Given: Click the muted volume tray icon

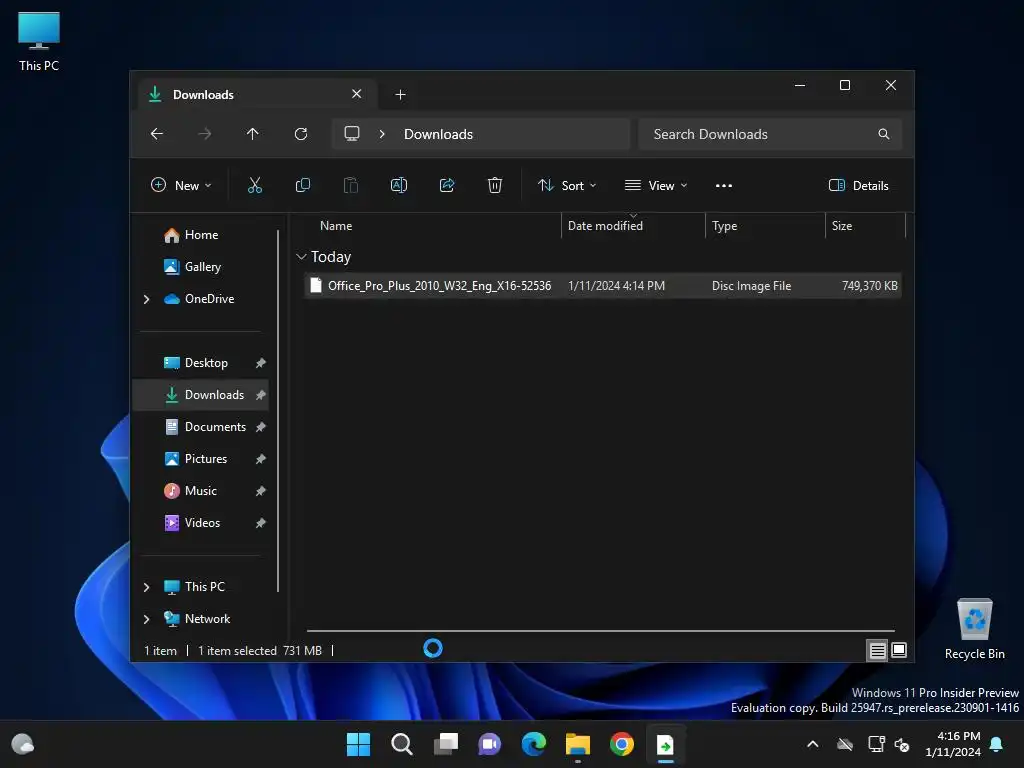Looking at the screenshot, I should (902, 744).
